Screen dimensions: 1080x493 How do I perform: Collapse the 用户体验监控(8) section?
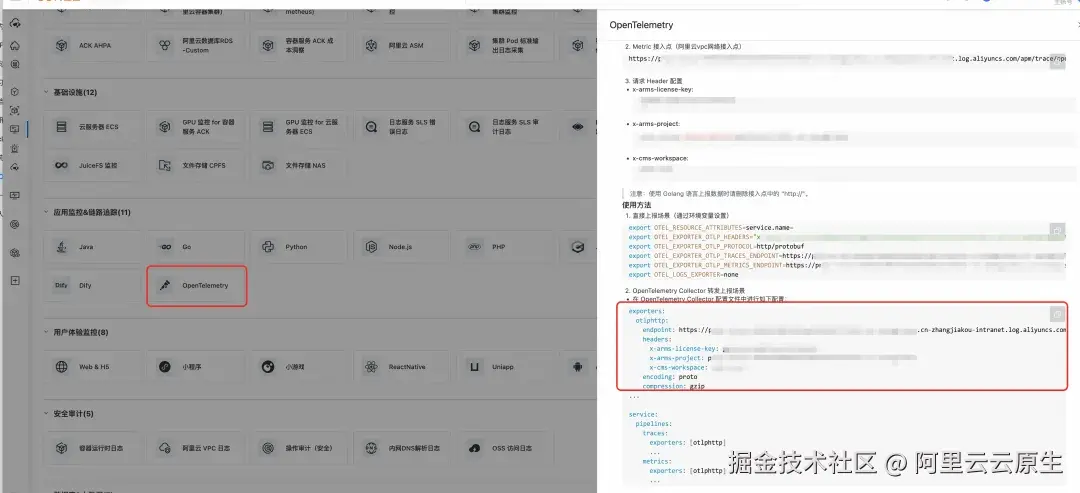pyautogui.click(x=47, y=333)
